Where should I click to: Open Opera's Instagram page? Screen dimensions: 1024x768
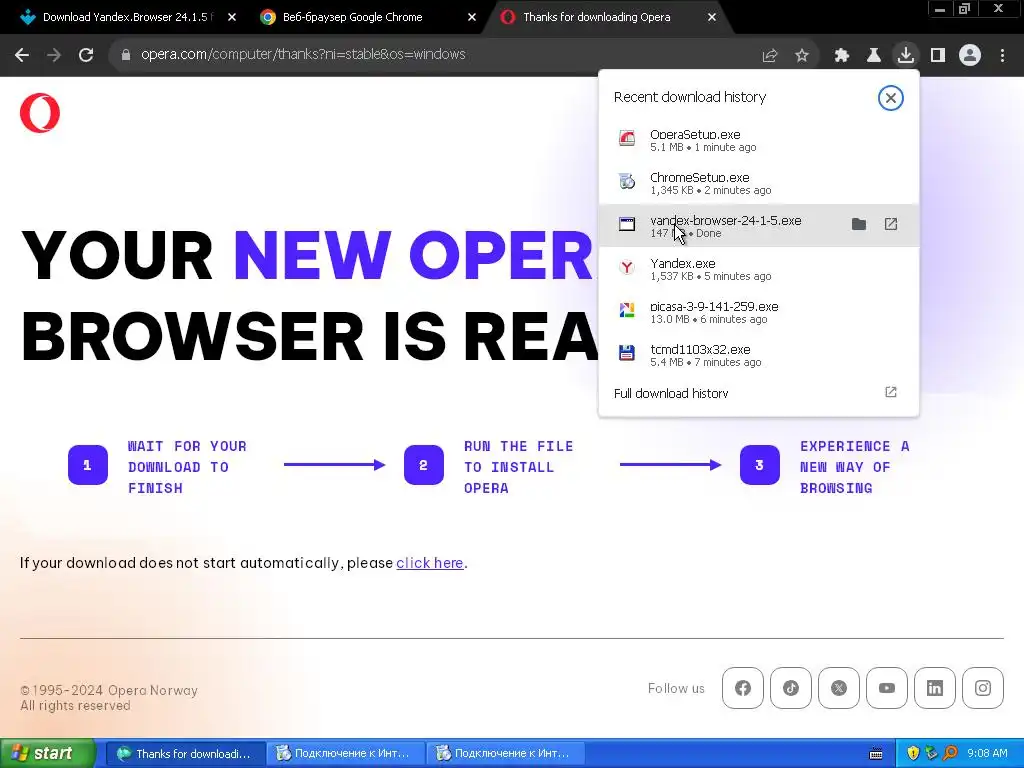pos(983,688)
